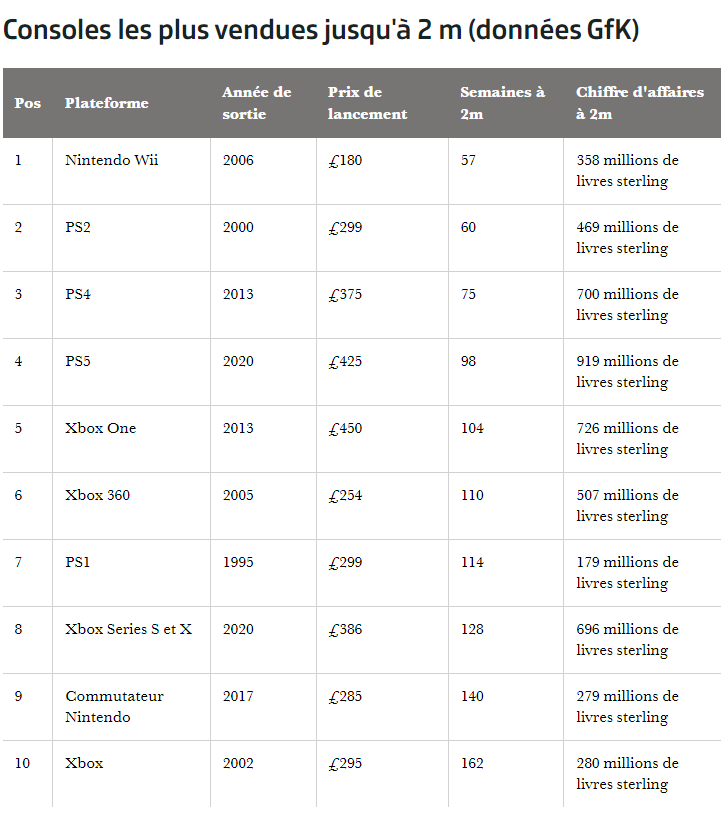721x823 pixels.
Task: Click the 'Chiffre d'affaires à 2m' header
Action: click(628, 103)
